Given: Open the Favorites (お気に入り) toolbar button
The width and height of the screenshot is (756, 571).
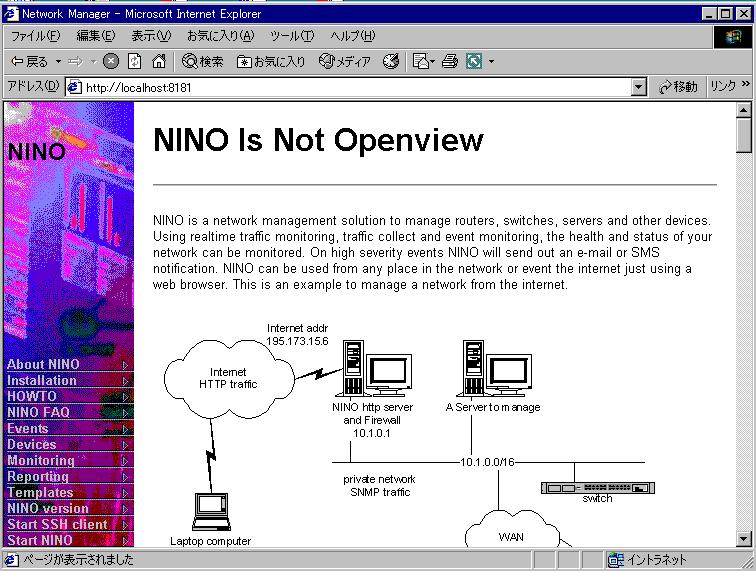Looking at the screenshot, I should click(271, 62).
